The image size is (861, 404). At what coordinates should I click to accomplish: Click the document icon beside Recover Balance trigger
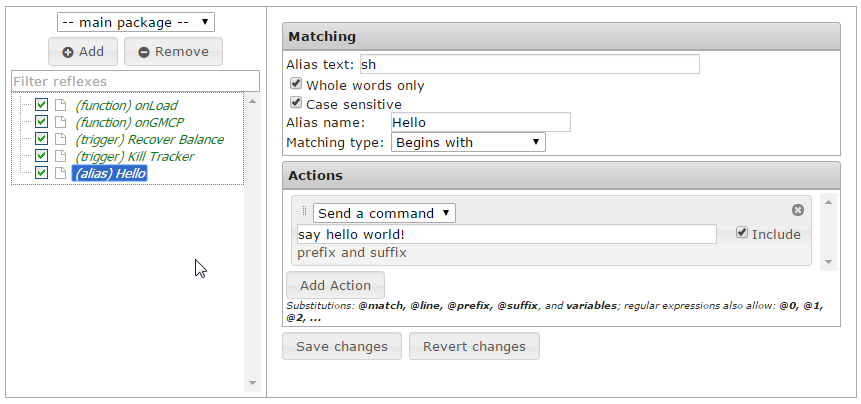click(x=60, y=139)
